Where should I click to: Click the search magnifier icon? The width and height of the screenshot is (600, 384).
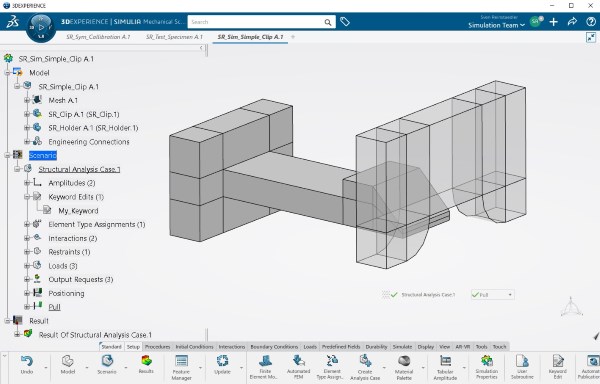click(328, 22)
